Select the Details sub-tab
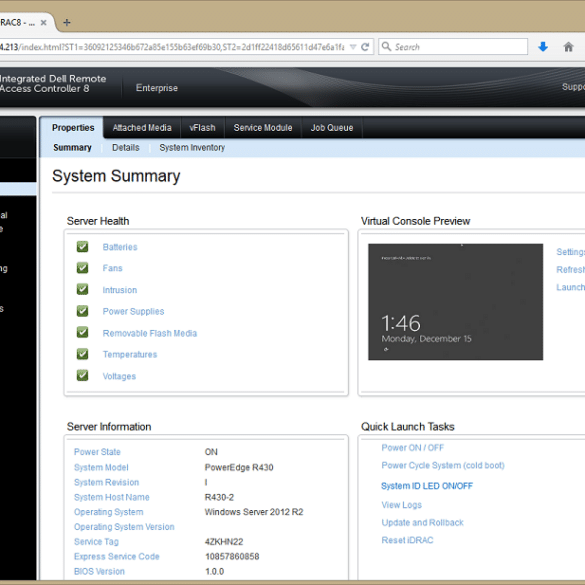Viewport: 585px width, 585px height. coord(126,148)
